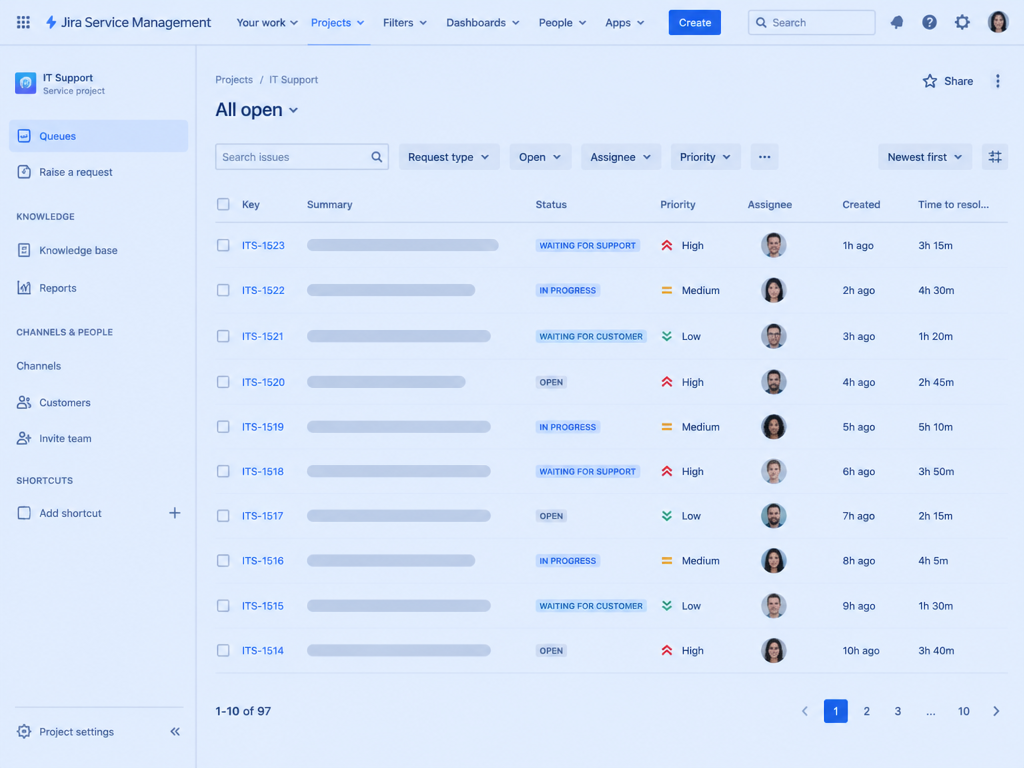
Task: Select checkbox for ITS-1521
Action: point(223,336)
